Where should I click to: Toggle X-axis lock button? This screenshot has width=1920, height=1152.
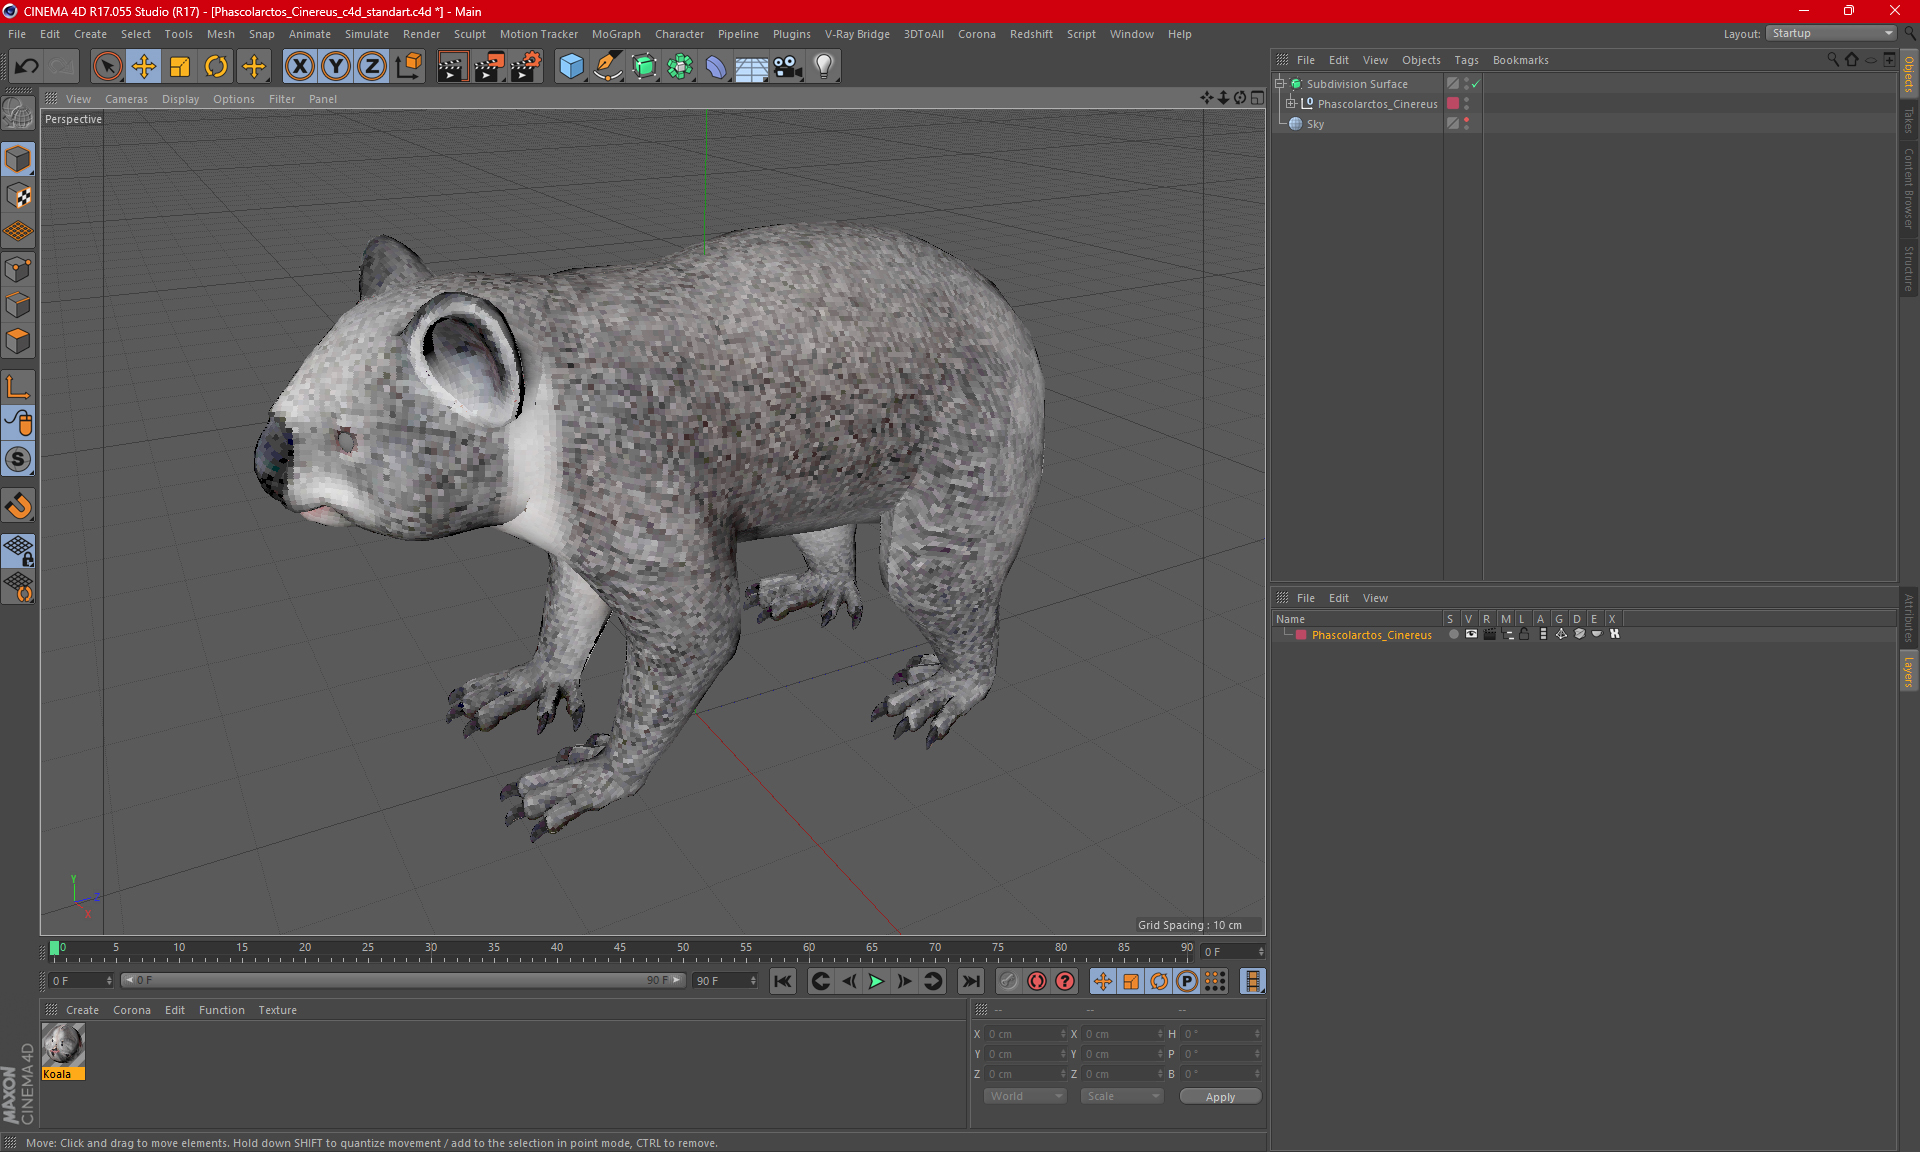299,67
